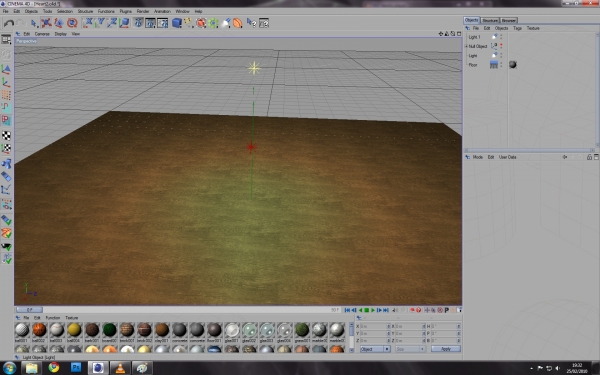The image size is (600, 375).
Task: Add a Bend deformer object
Action: (238, 23)
